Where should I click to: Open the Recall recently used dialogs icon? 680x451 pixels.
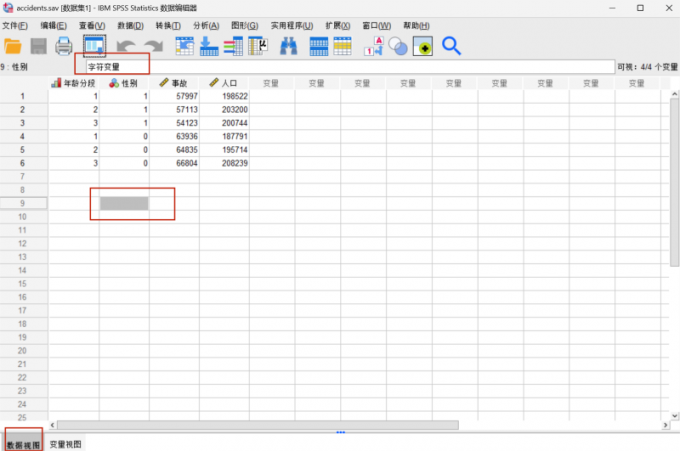point(94,46)
